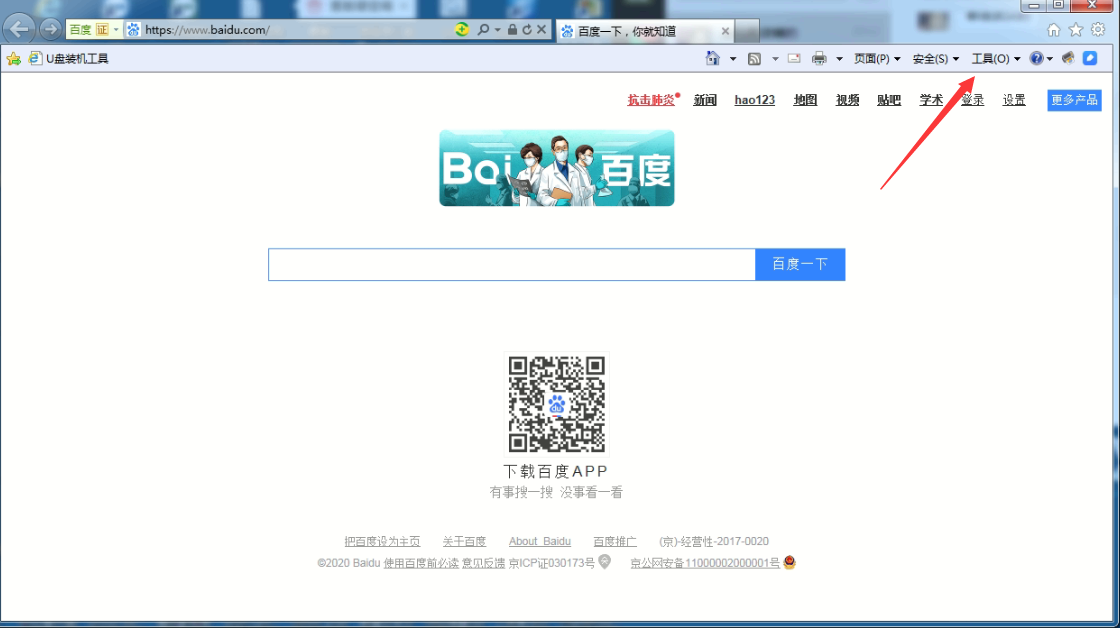Expand the Print dropdown arrow
The height and width of the screenshot is (628, 1120).
[839, 59]
